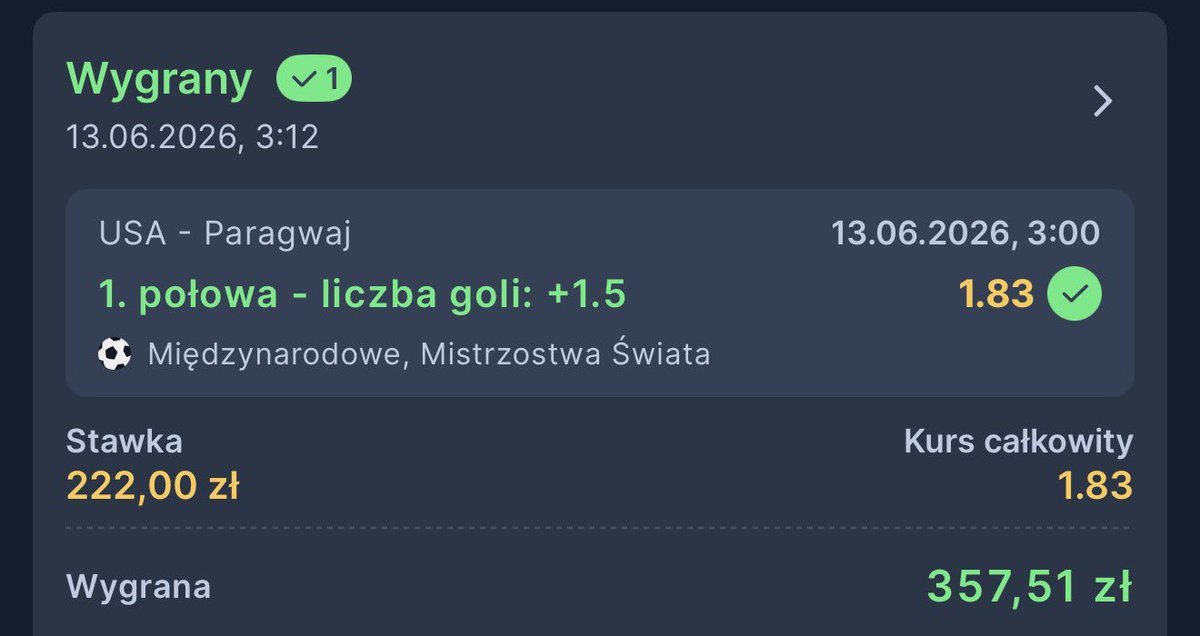Image resolution: width=1200 pixels, height=636 pixels.
Task: Click the Kurs całkowity label
Action: pos(1018,441)
